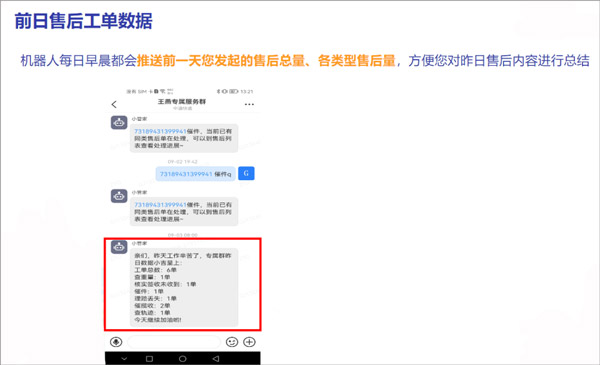Tap the back arrow in chat header
This screenshot has width=600, height=365.
(x=114, y=104)
